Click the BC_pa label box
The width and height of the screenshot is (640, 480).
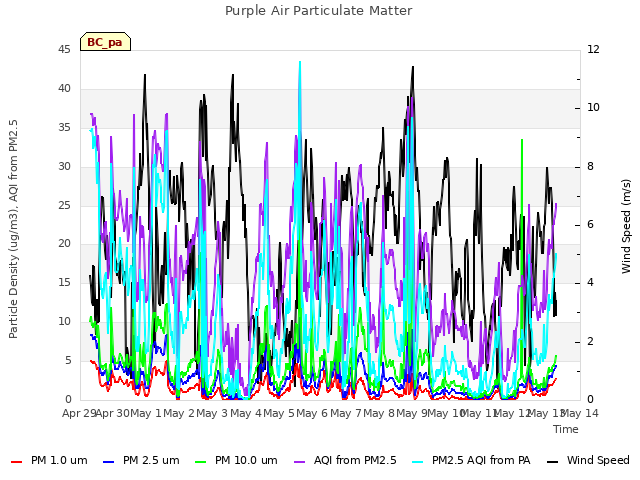[x=105, y=42]
